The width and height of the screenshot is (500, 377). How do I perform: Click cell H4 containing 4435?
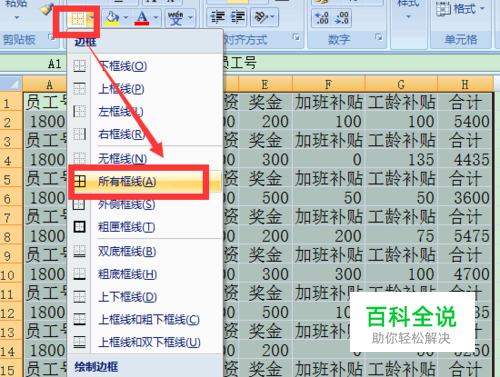(465, 160)
